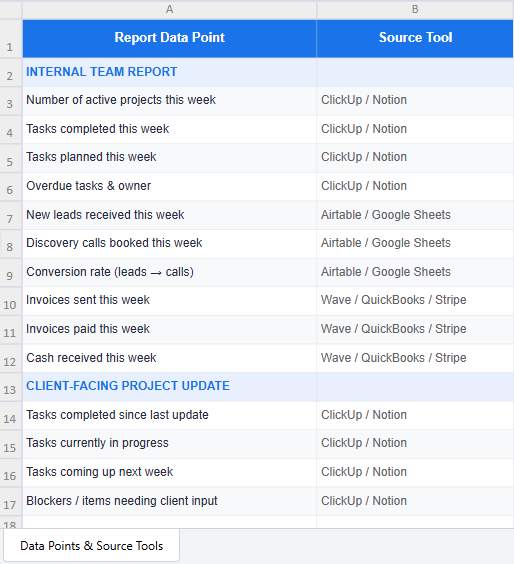Select cell Tasks coming up next week
Viewport: 514px width, 564px height.
[169, 472]
